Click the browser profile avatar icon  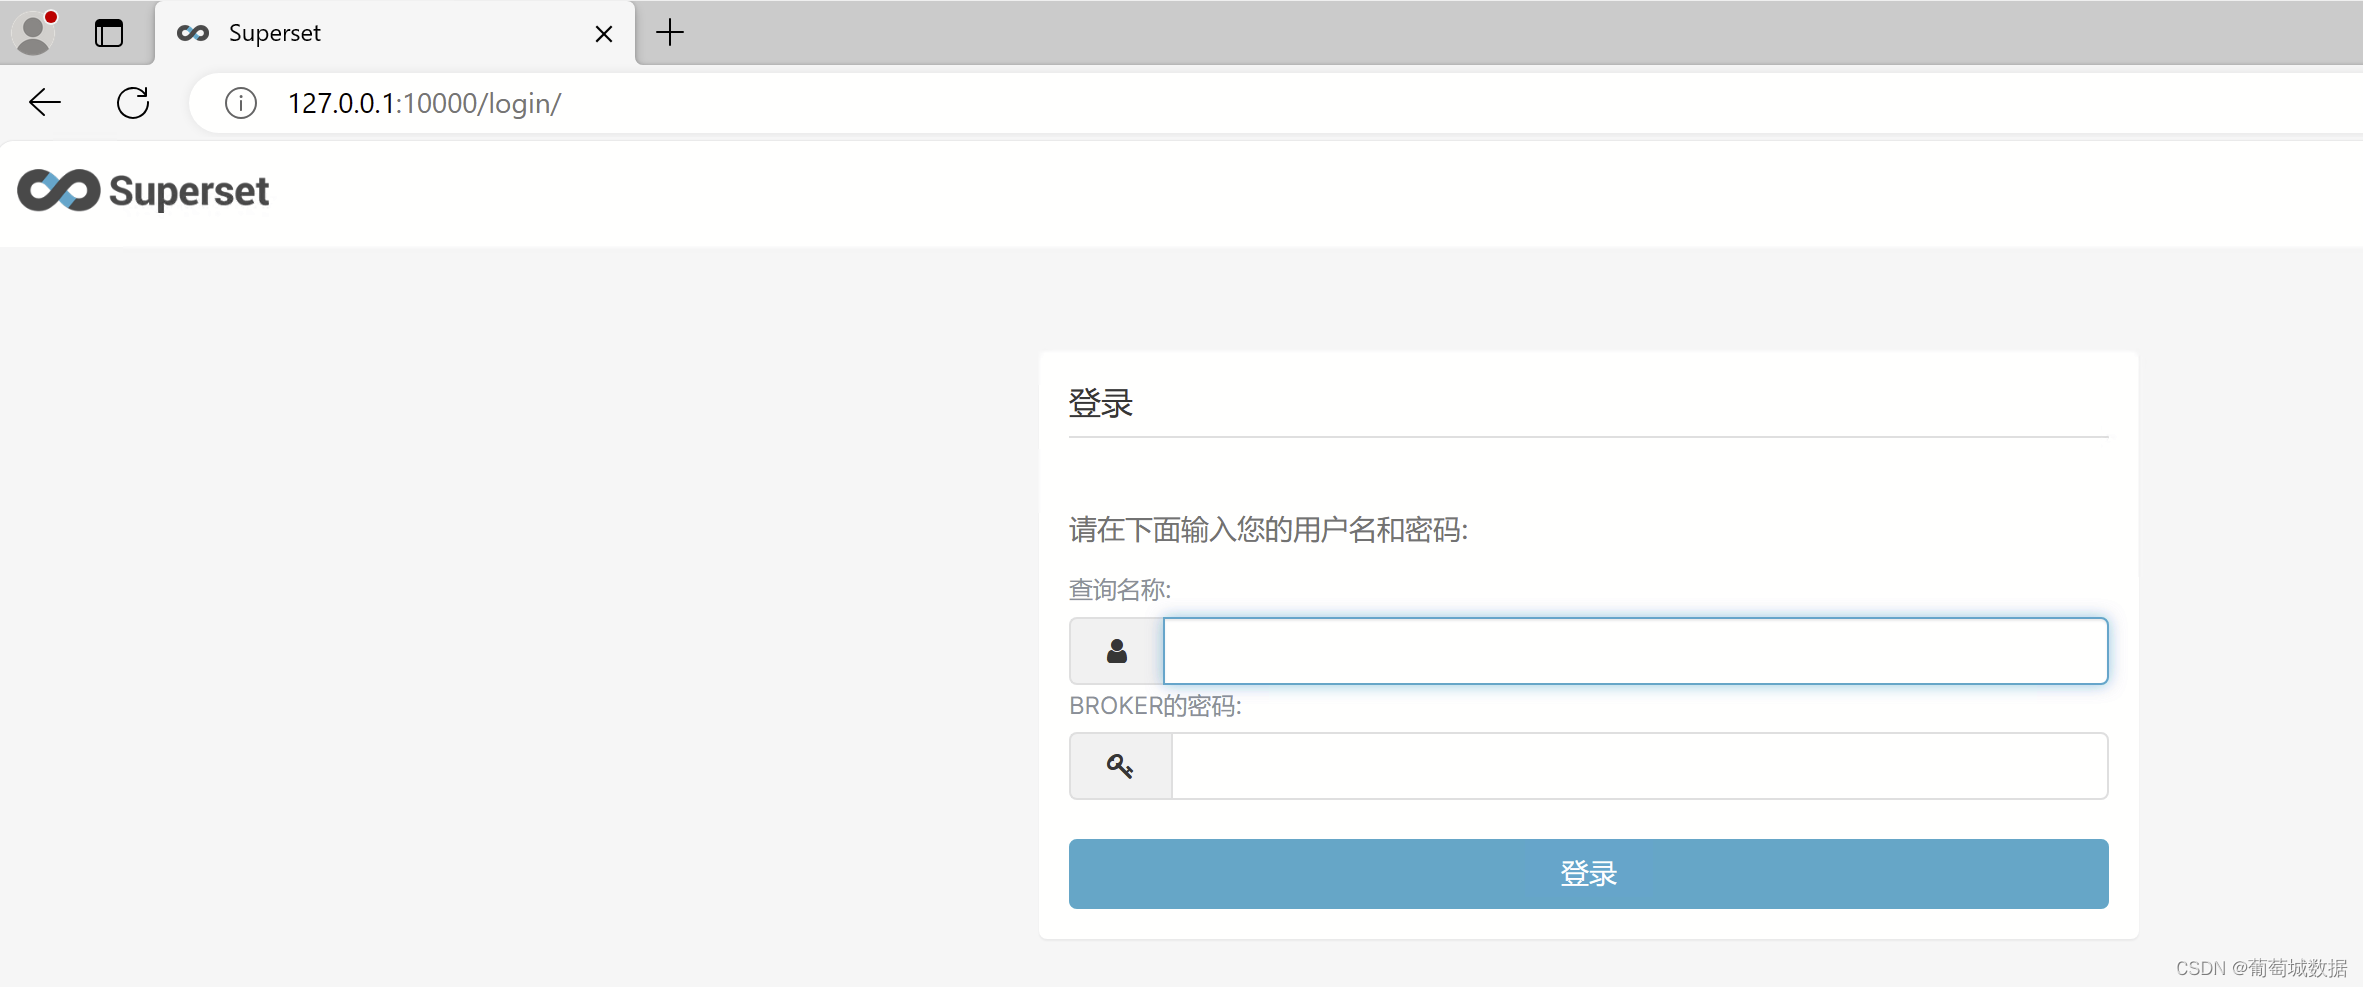point(35,33)
